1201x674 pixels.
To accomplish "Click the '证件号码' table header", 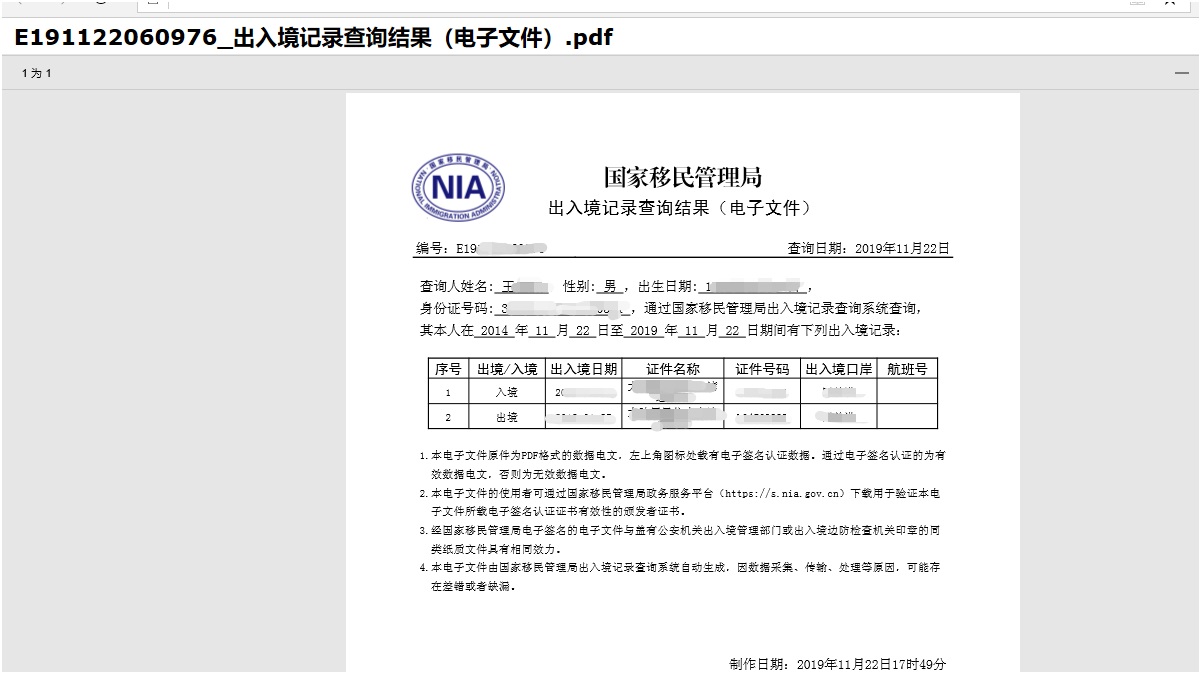I will (762, 368).
